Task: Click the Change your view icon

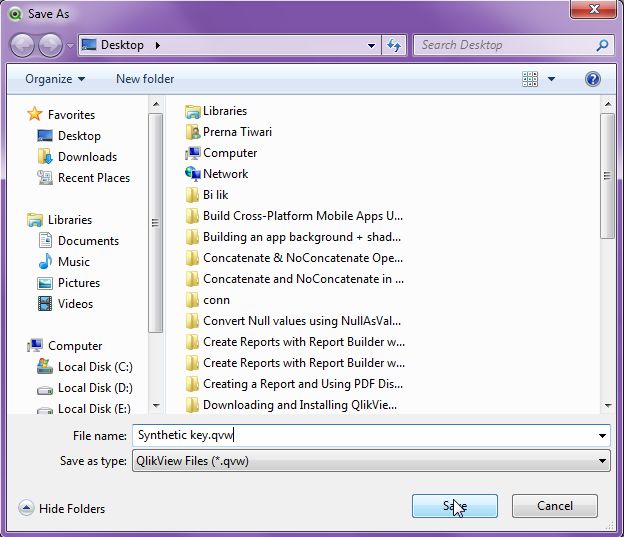Action: point(530,79)
